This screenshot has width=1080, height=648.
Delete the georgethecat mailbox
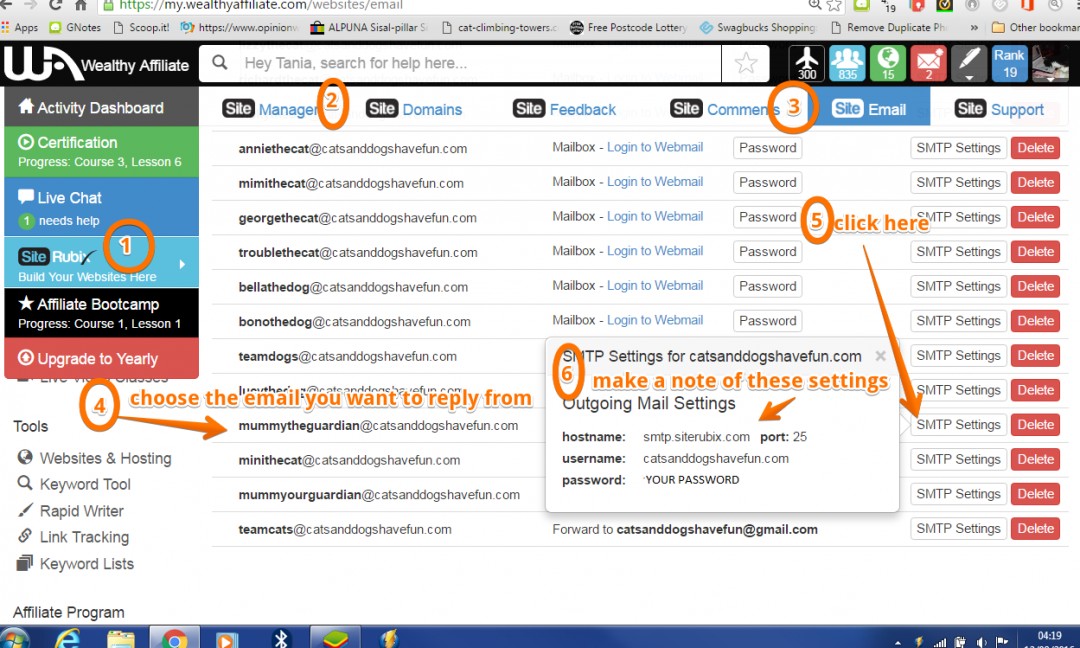point(1035,217)
